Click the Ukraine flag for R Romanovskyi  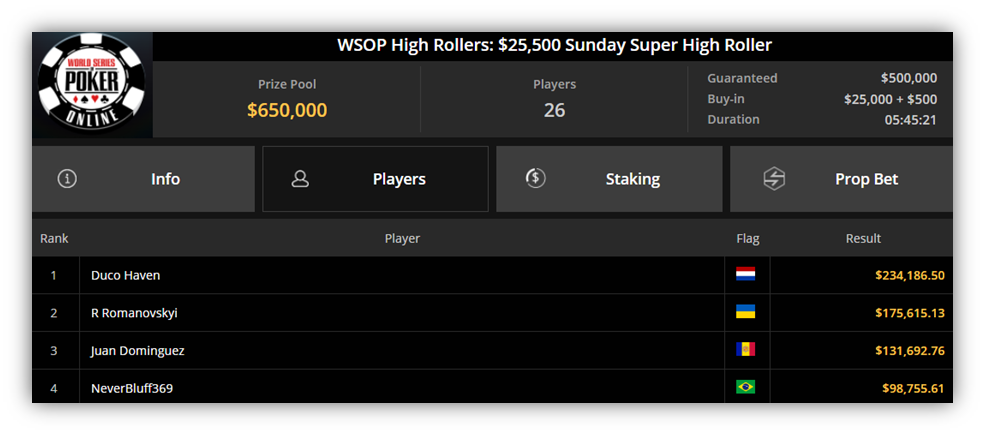(746, 312)
